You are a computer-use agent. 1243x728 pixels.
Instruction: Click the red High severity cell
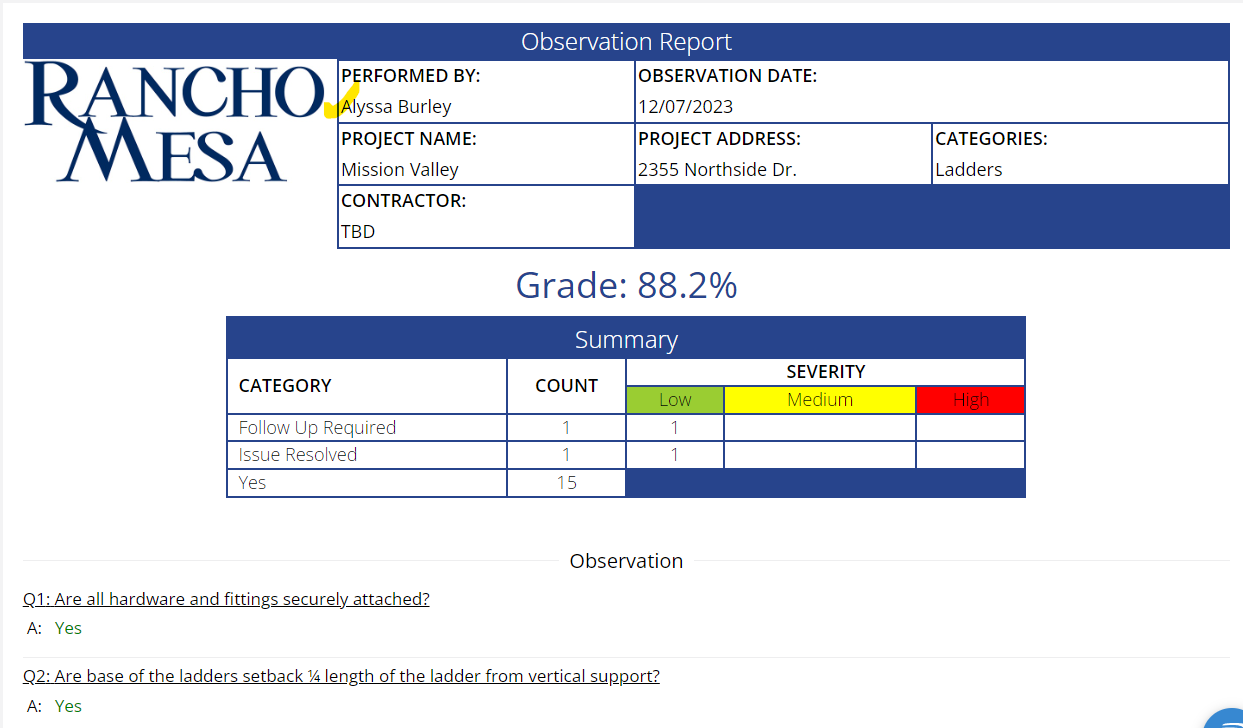click(971, 400)
